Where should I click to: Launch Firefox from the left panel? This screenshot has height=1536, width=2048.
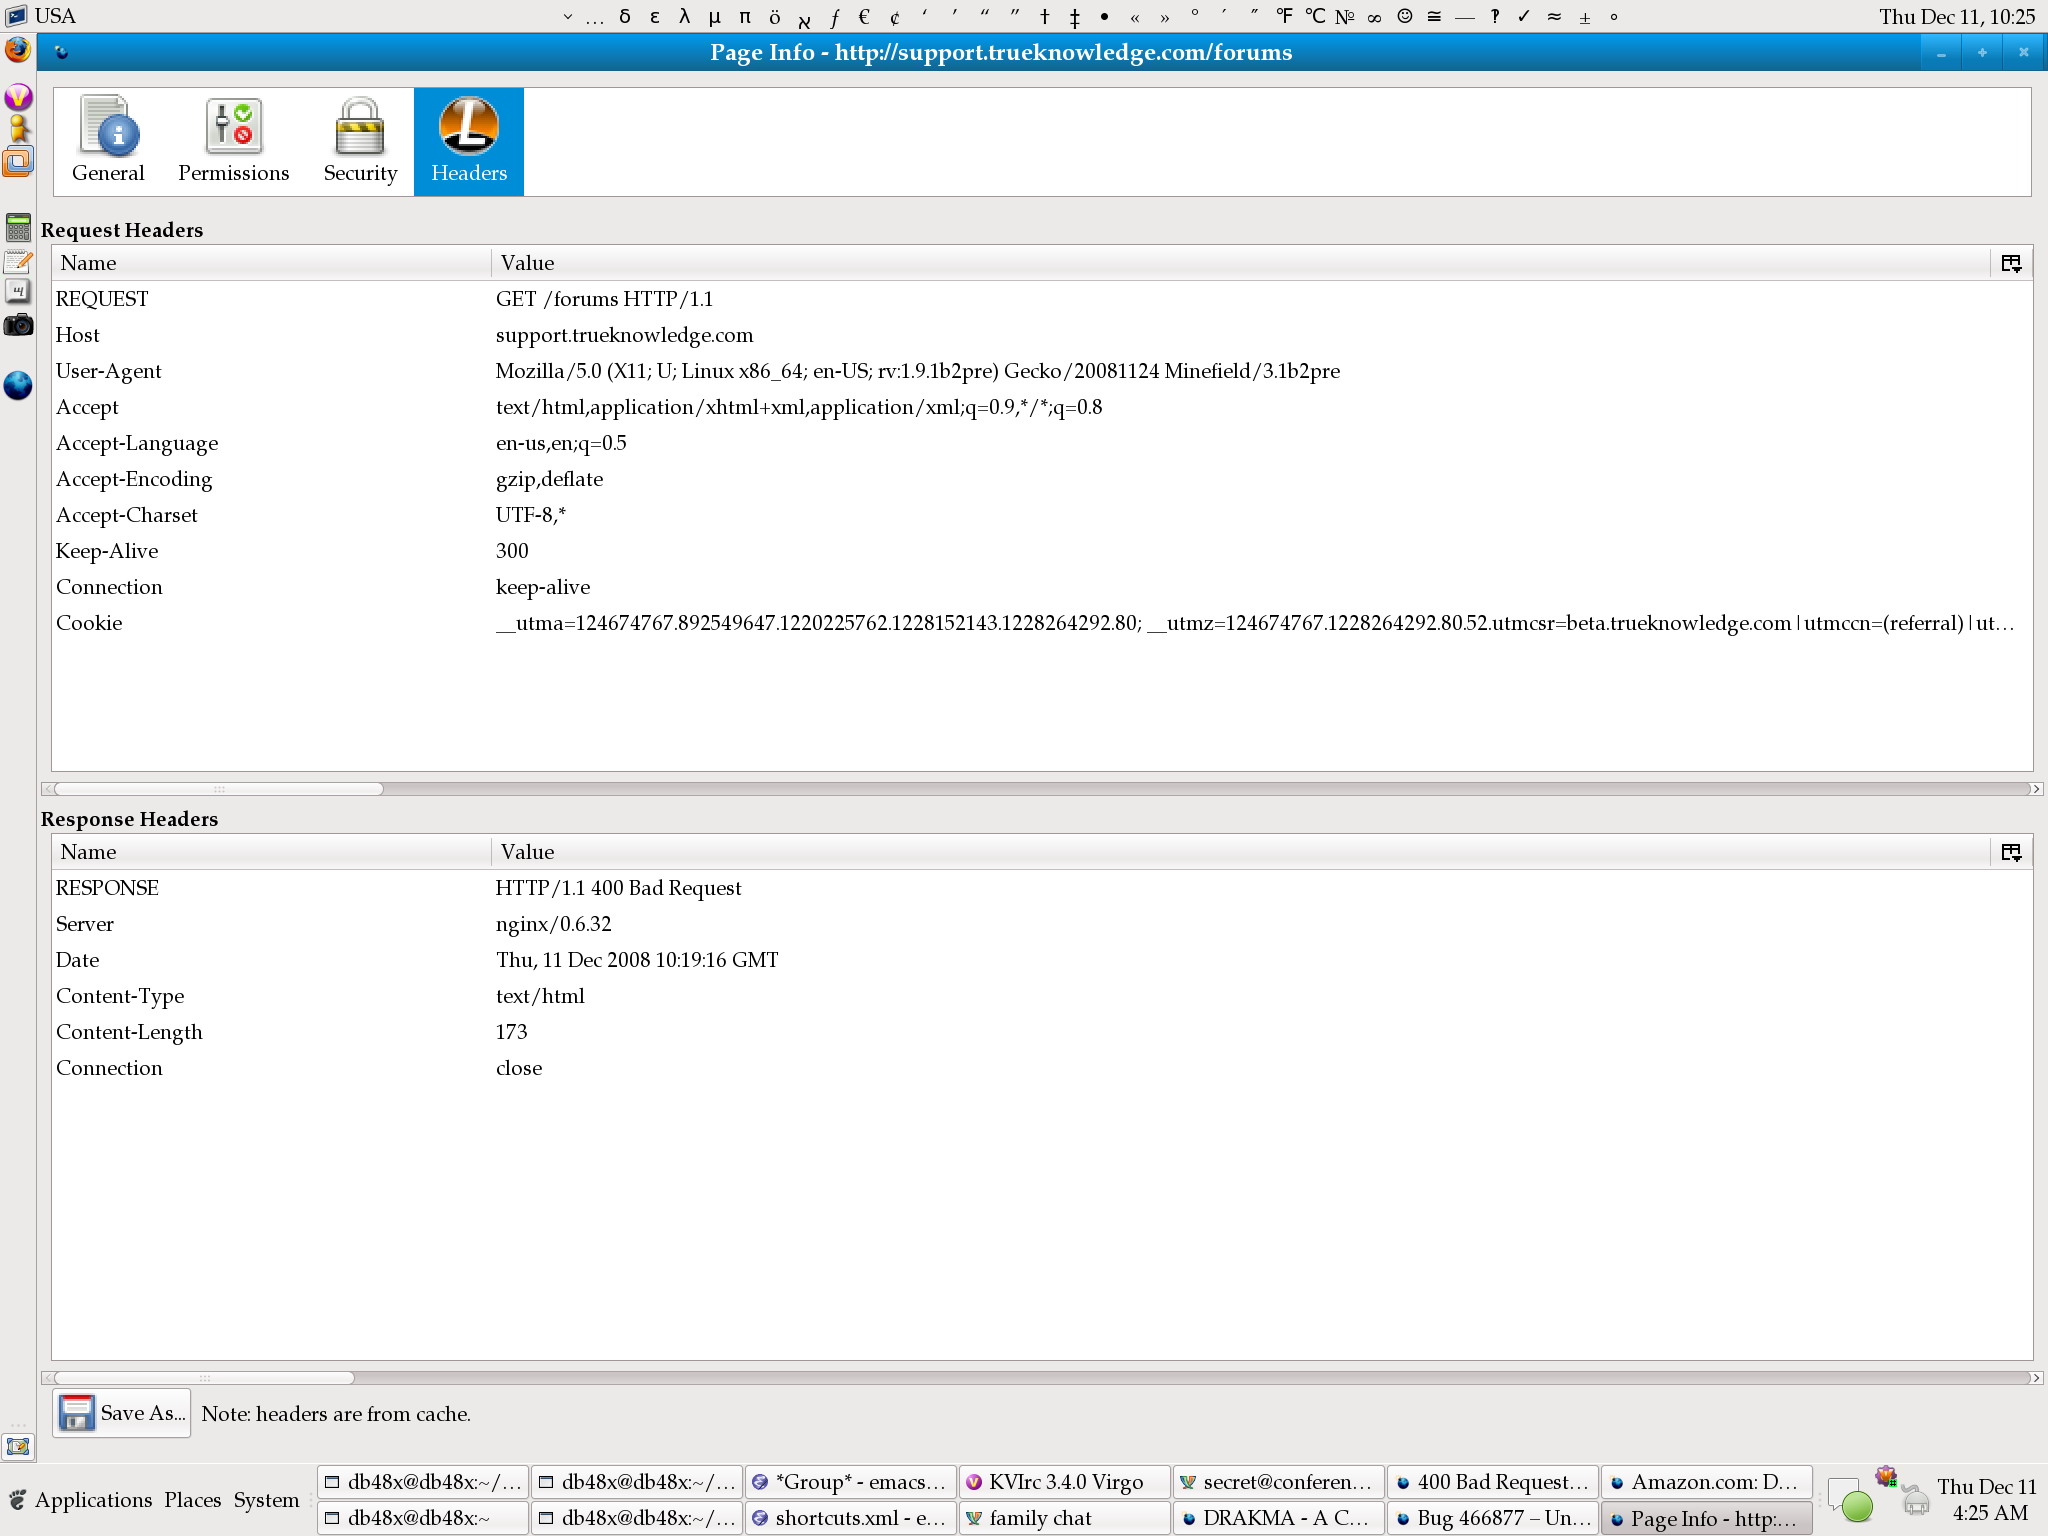(x=18, y=50)
